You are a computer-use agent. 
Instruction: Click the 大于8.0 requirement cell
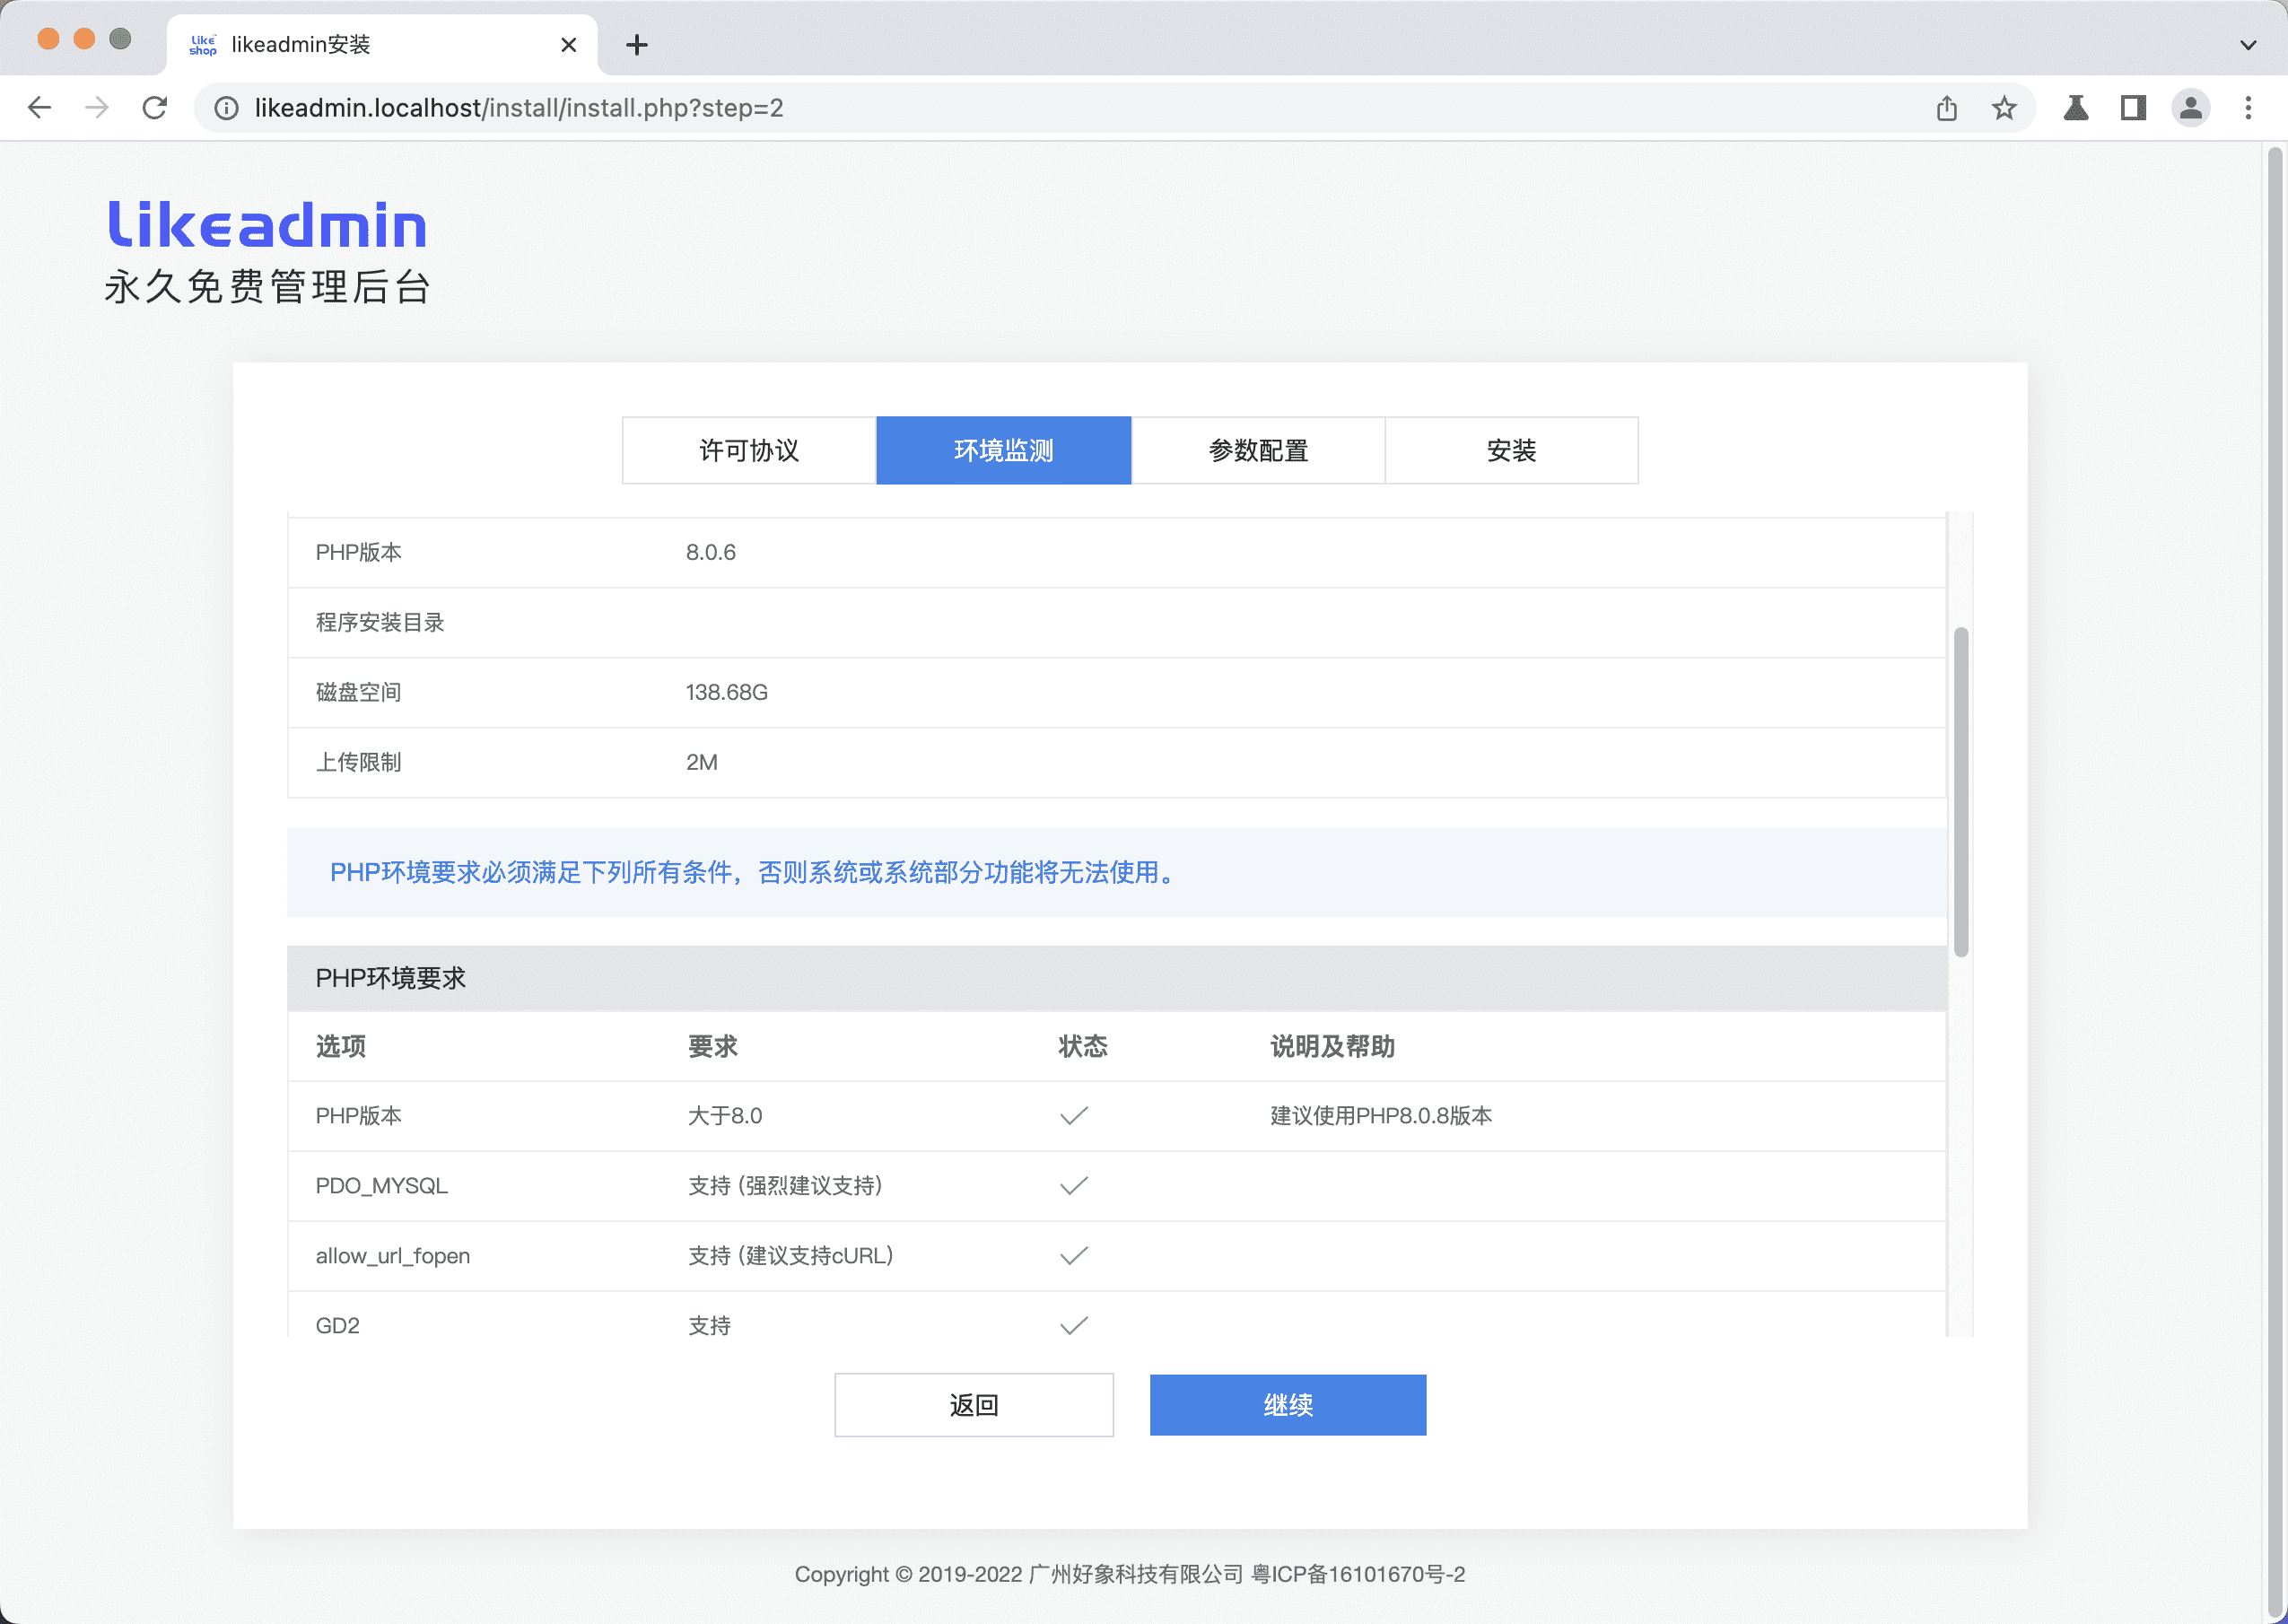tap(725, 1116)
